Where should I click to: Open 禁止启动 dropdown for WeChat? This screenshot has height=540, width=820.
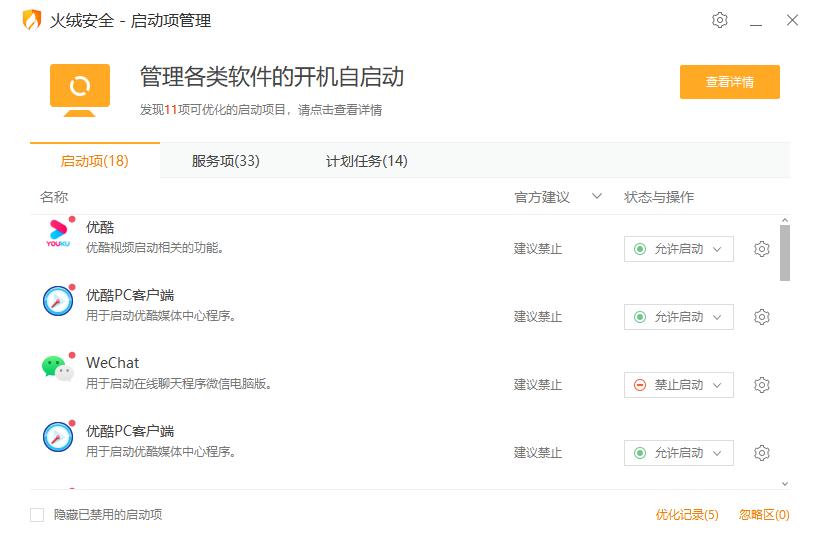[x=678, y=385]
